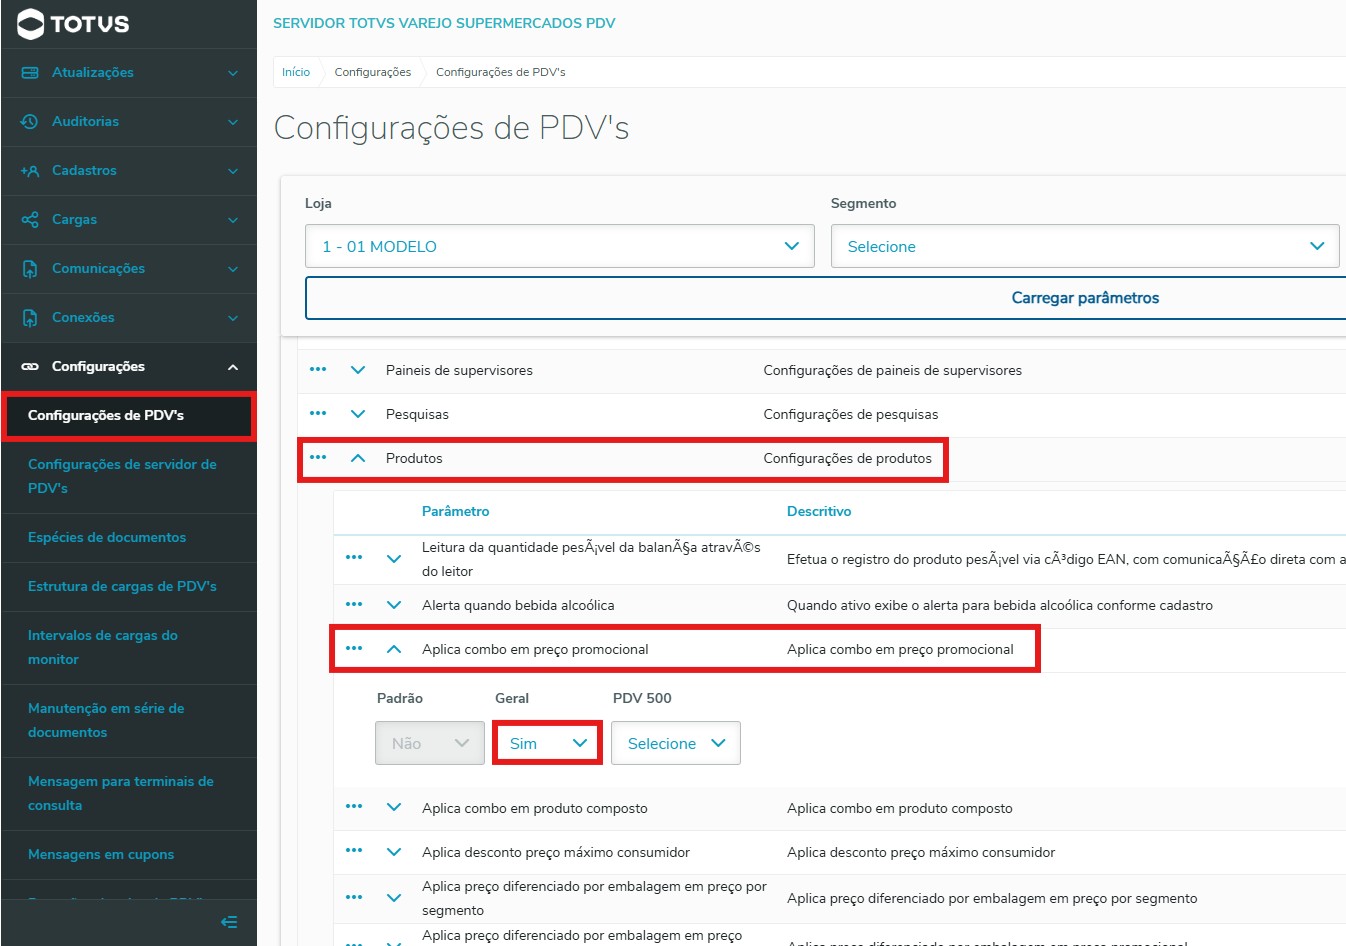Expand the Cargas menu chevron
The image size is (1346, 946).
[x=233, y=220]
